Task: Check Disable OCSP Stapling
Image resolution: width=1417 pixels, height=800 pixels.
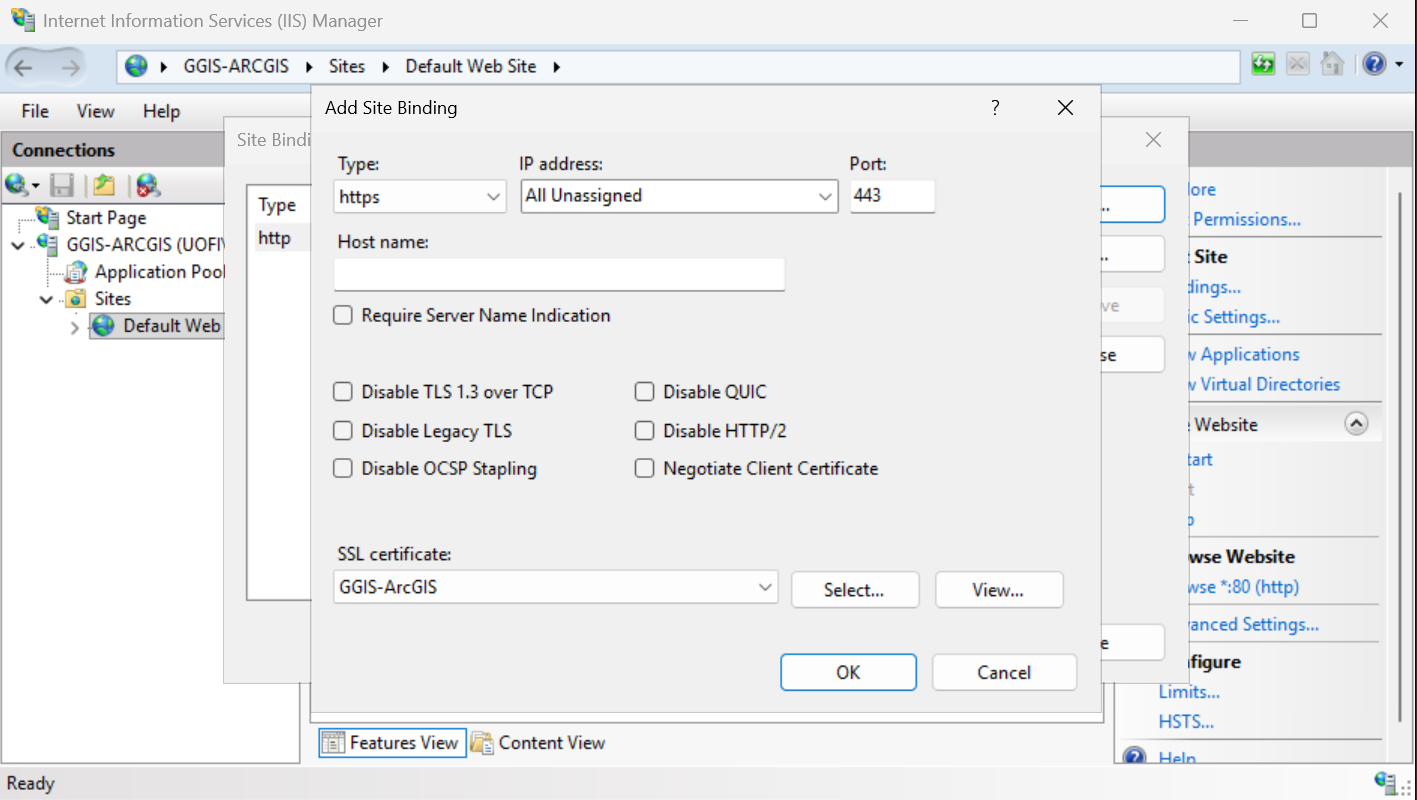Action: (x=343, y=468)
